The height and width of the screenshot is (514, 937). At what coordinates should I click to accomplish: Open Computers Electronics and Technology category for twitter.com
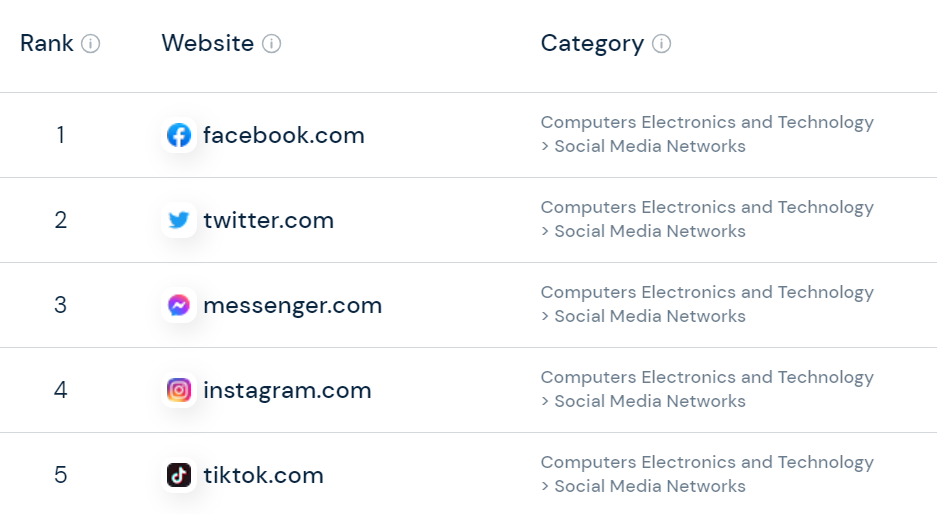(x=707, y=207)
